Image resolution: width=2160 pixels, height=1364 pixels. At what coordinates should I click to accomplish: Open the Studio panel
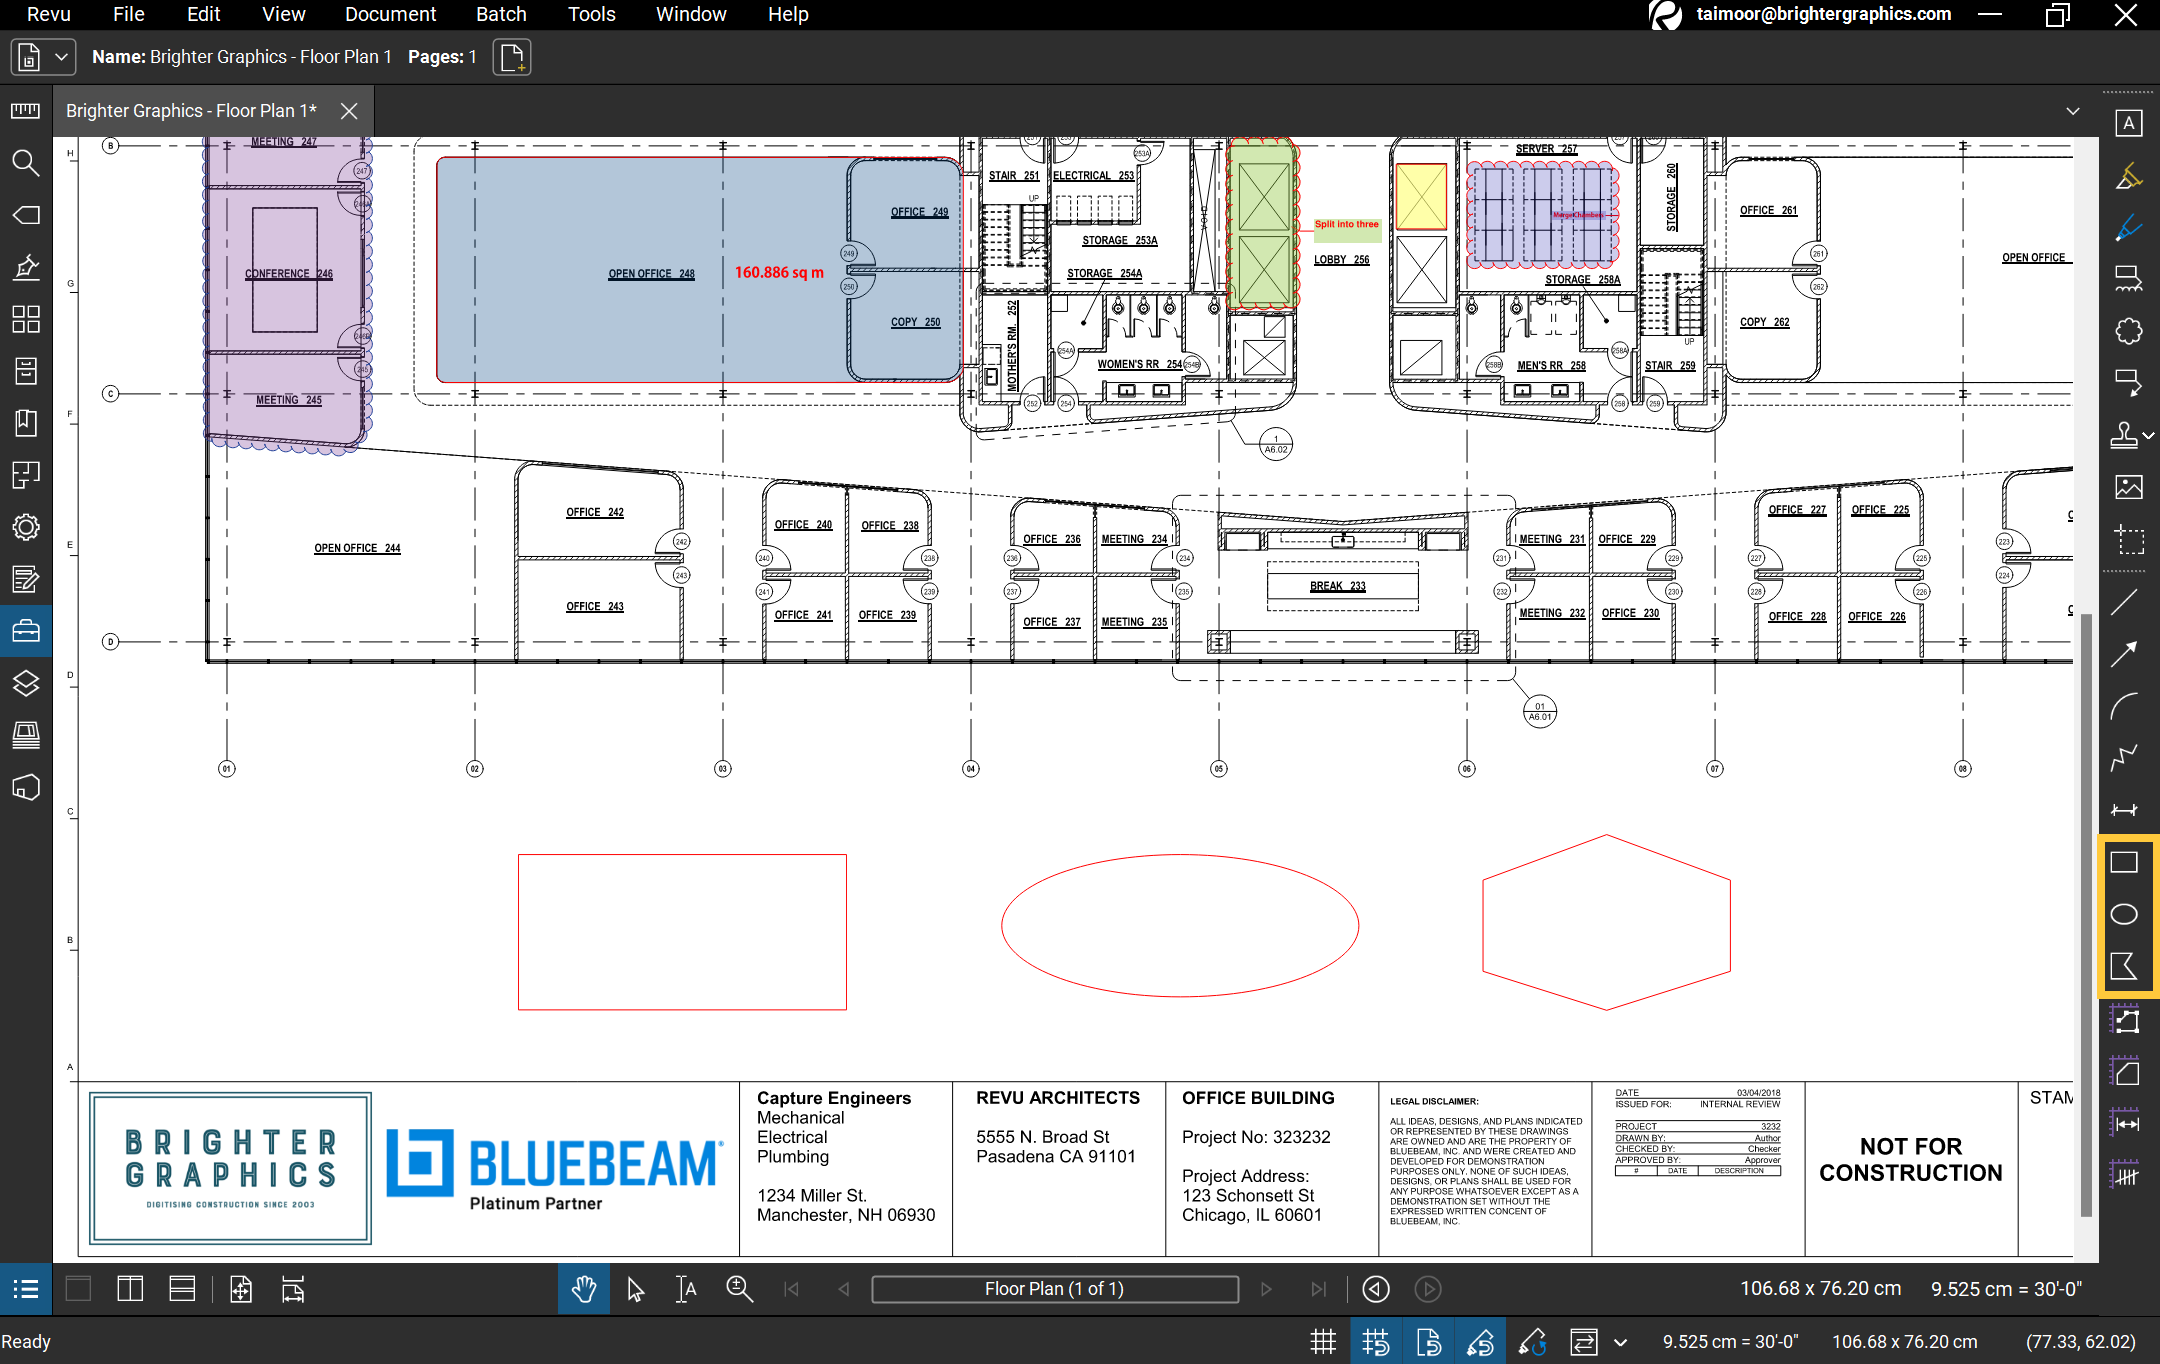pyautogui.click(x=26, y=787)
